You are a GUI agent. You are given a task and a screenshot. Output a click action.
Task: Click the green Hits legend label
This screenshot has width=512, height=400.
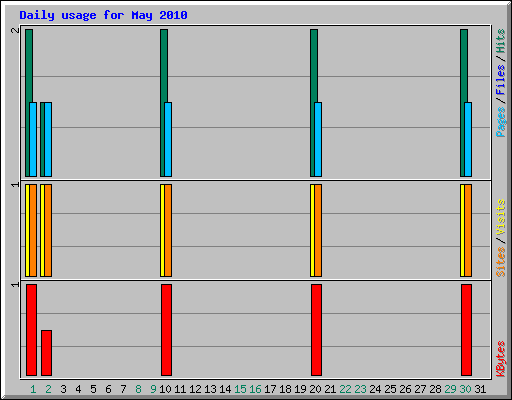click(501, 41)
